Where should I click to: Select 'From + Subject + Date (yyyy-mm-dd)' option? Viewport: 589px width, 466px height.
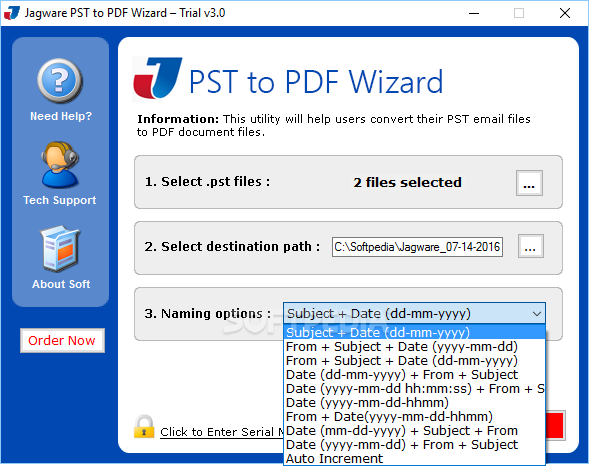click(x=414, y=347)
